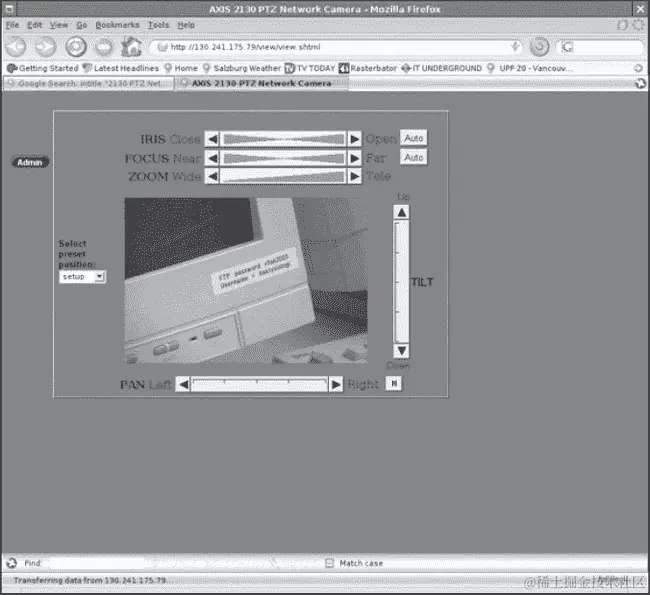Click the search engine G icon

(567, 47)
